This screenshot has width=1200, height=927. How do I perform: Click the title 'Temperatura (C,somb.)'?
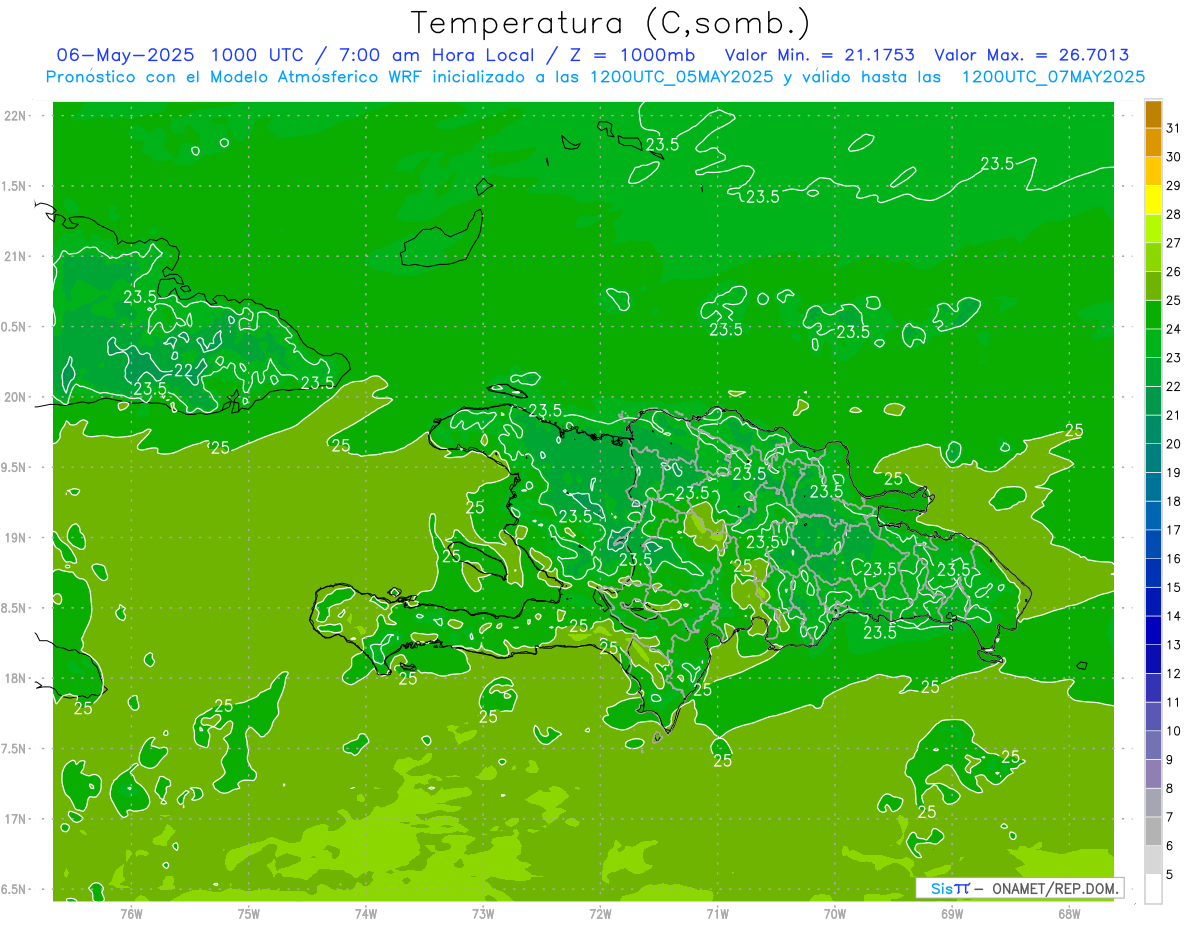tap(611, 23)
